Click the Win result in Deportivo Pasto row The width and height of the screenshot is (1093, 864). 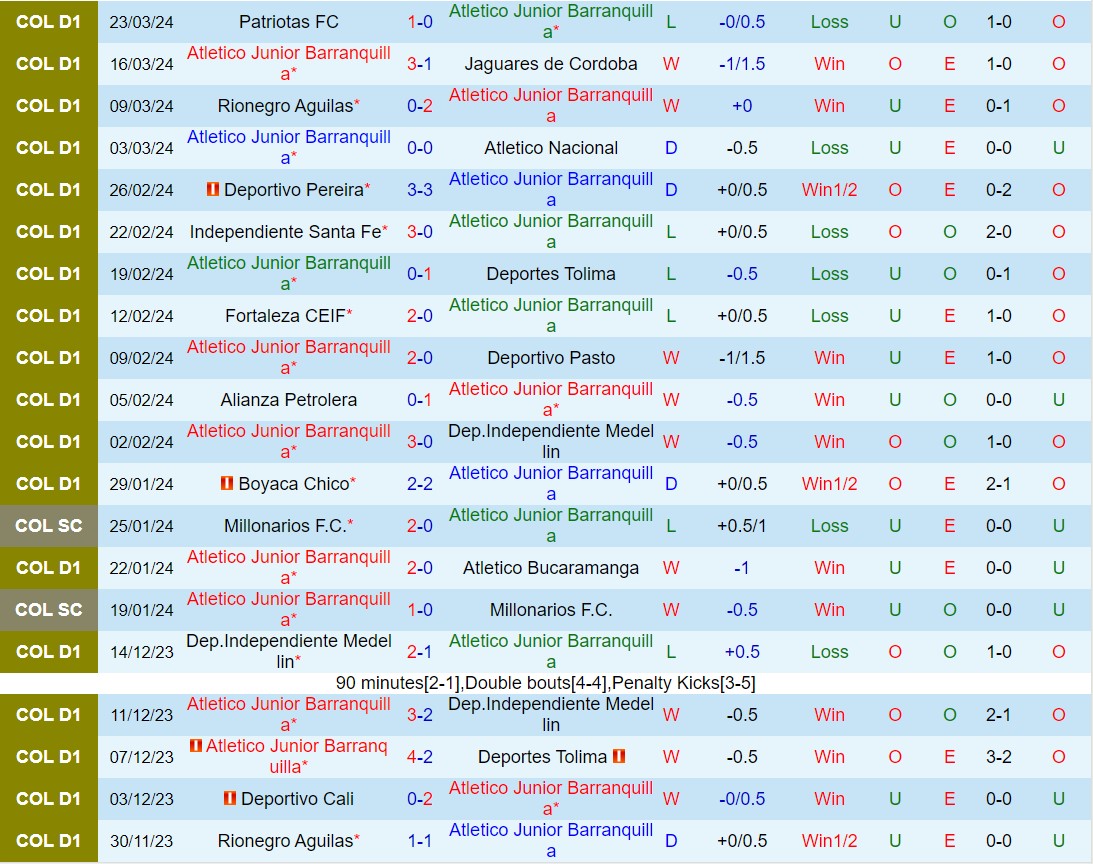pyautogui.click(x=830, y=358)
